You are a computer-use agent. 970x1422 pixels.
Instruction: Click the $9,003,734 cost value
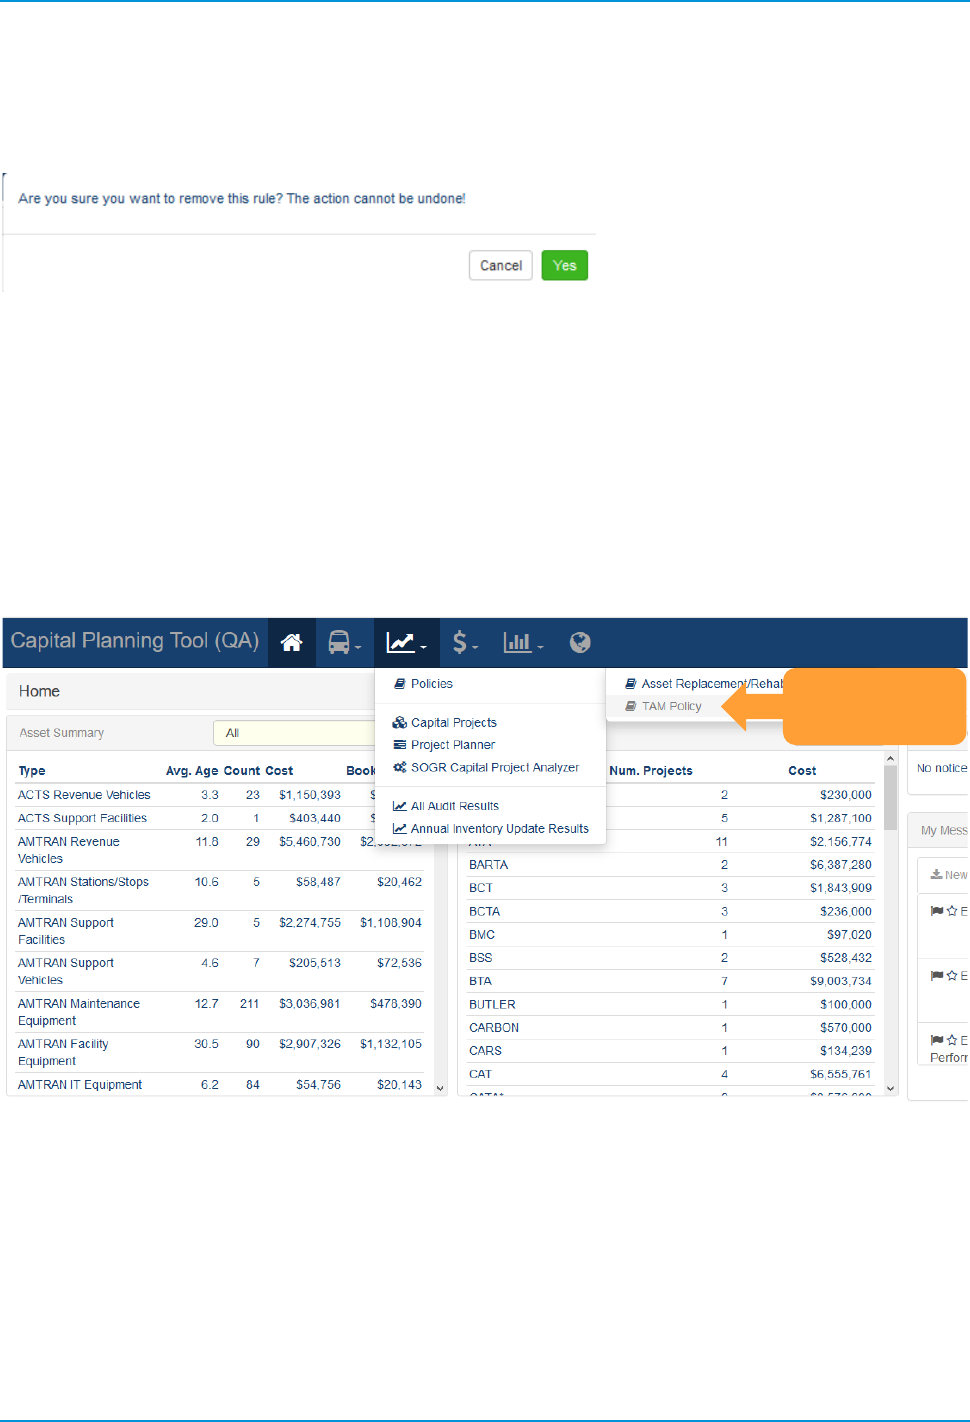(x=841, y=981)
